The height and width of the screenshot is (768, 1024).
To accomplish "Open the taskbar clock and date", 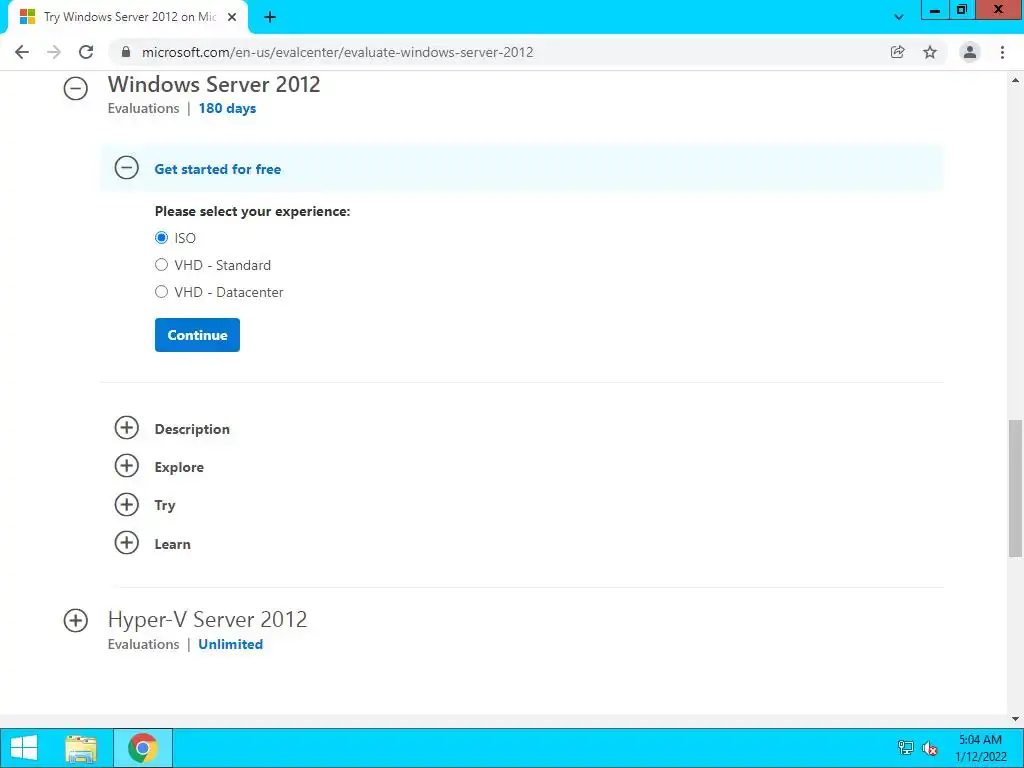I will (x=980, y=748).
